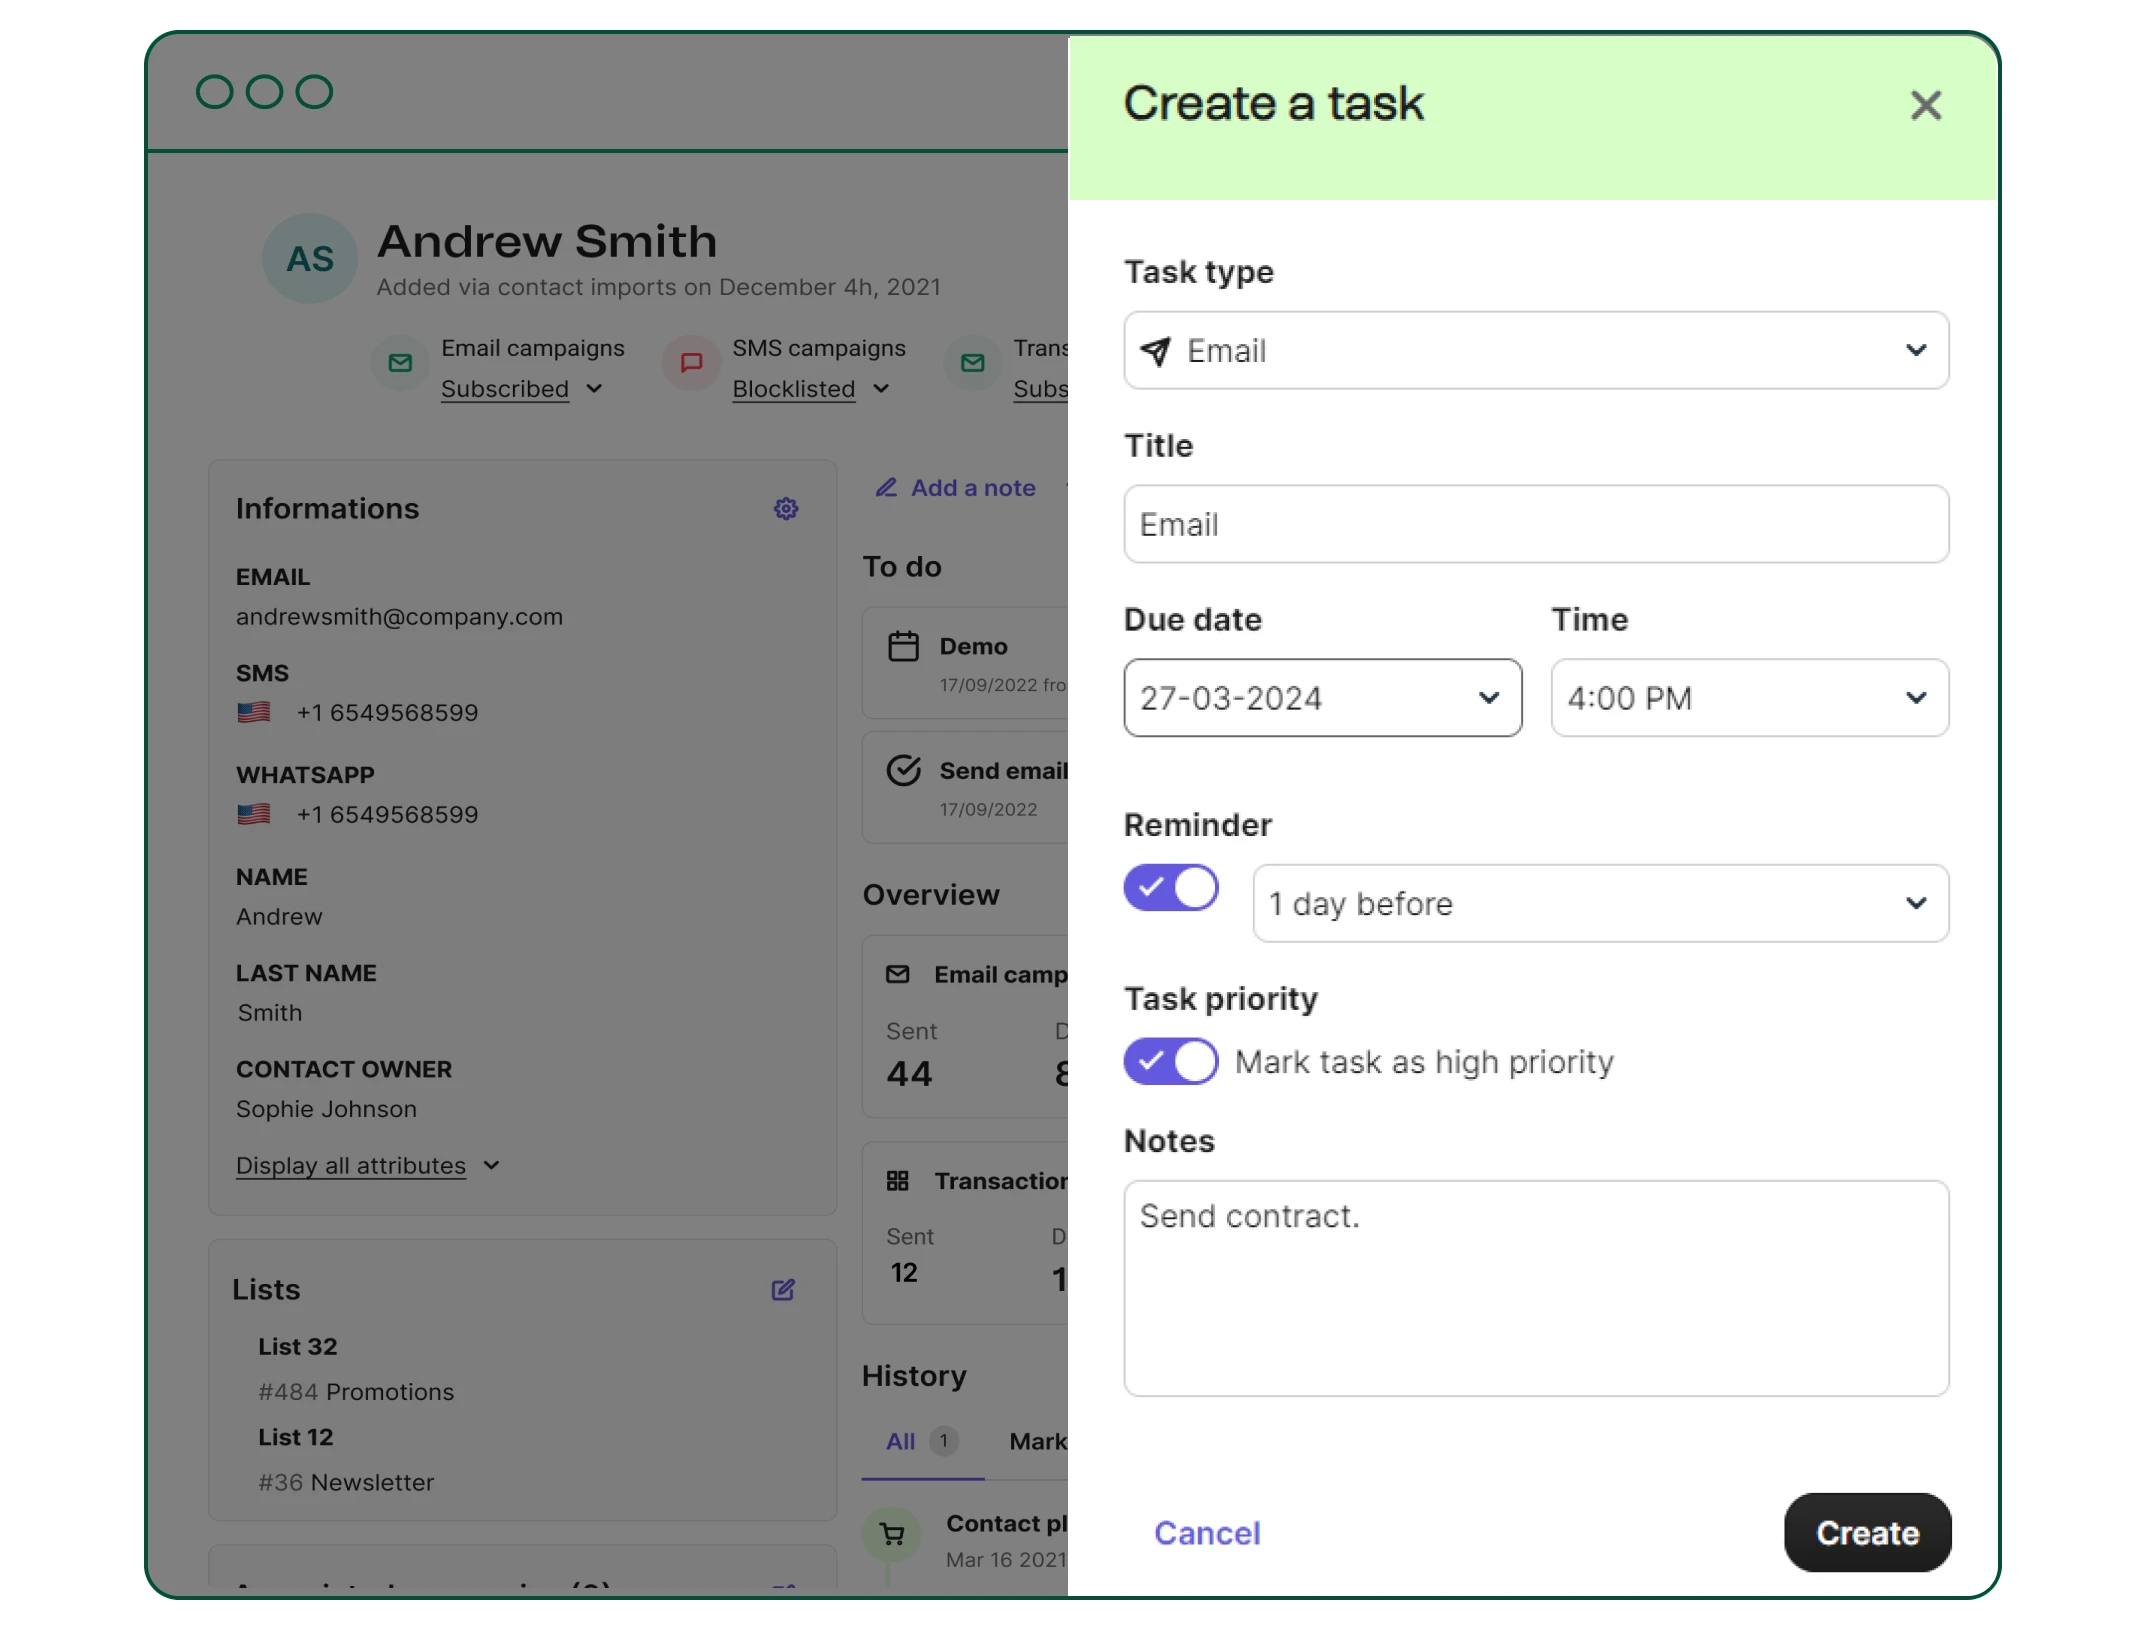Image resolution: width=2144 pixels, height=1628 pixels.
Task: Click inside the Notes text area
Action: pos(1536,1290)
